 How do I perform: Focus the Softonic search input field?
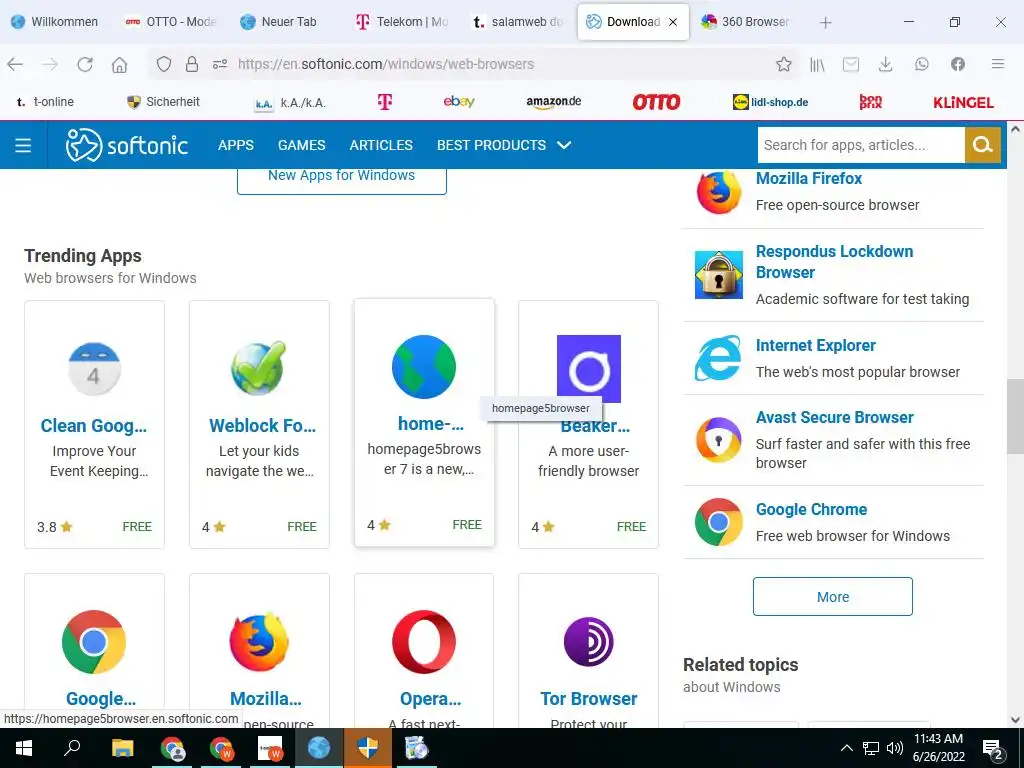(x=861, y=145)
